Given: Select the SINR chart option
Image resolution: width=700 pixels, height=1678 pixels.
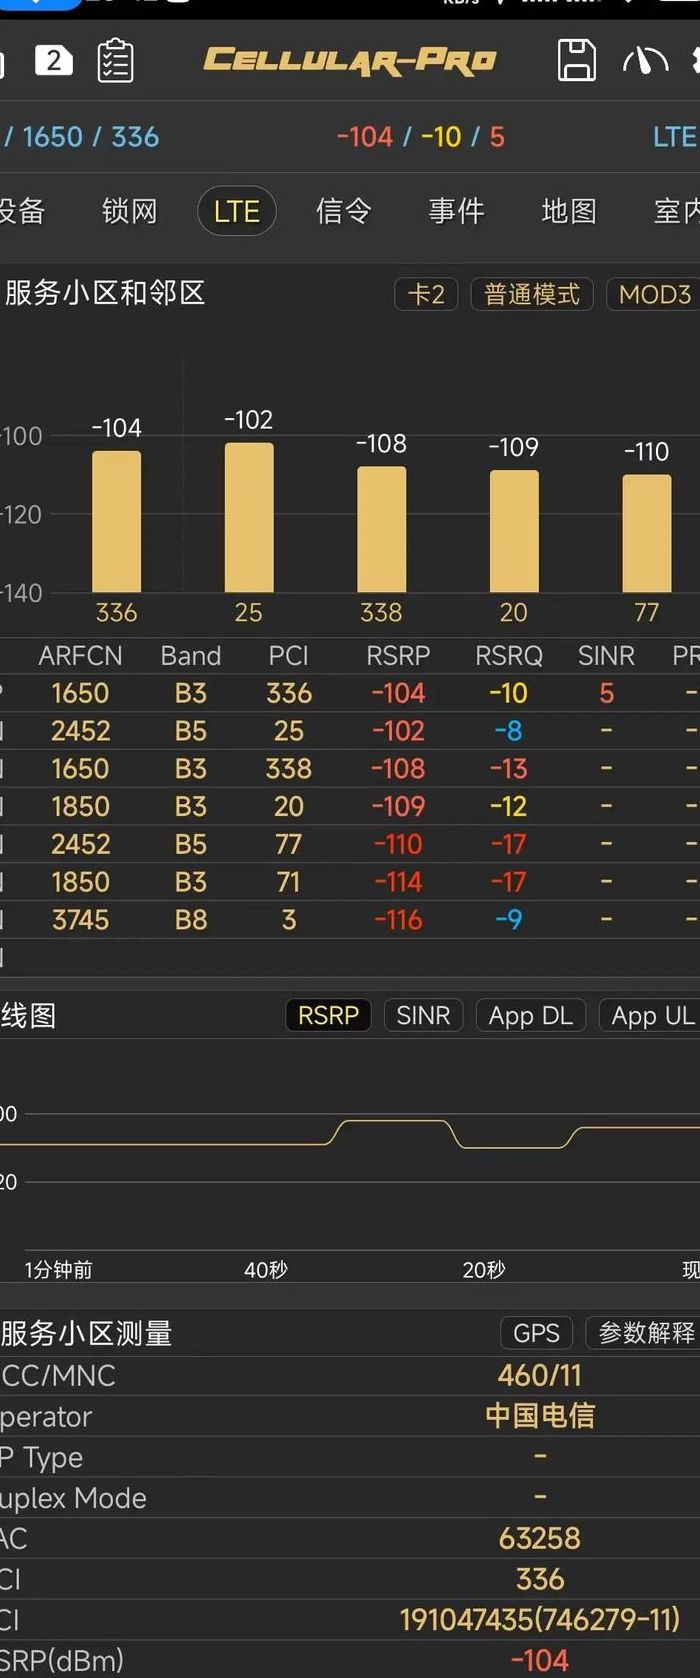Looking at the screenshot, I should click(423, 1015).
